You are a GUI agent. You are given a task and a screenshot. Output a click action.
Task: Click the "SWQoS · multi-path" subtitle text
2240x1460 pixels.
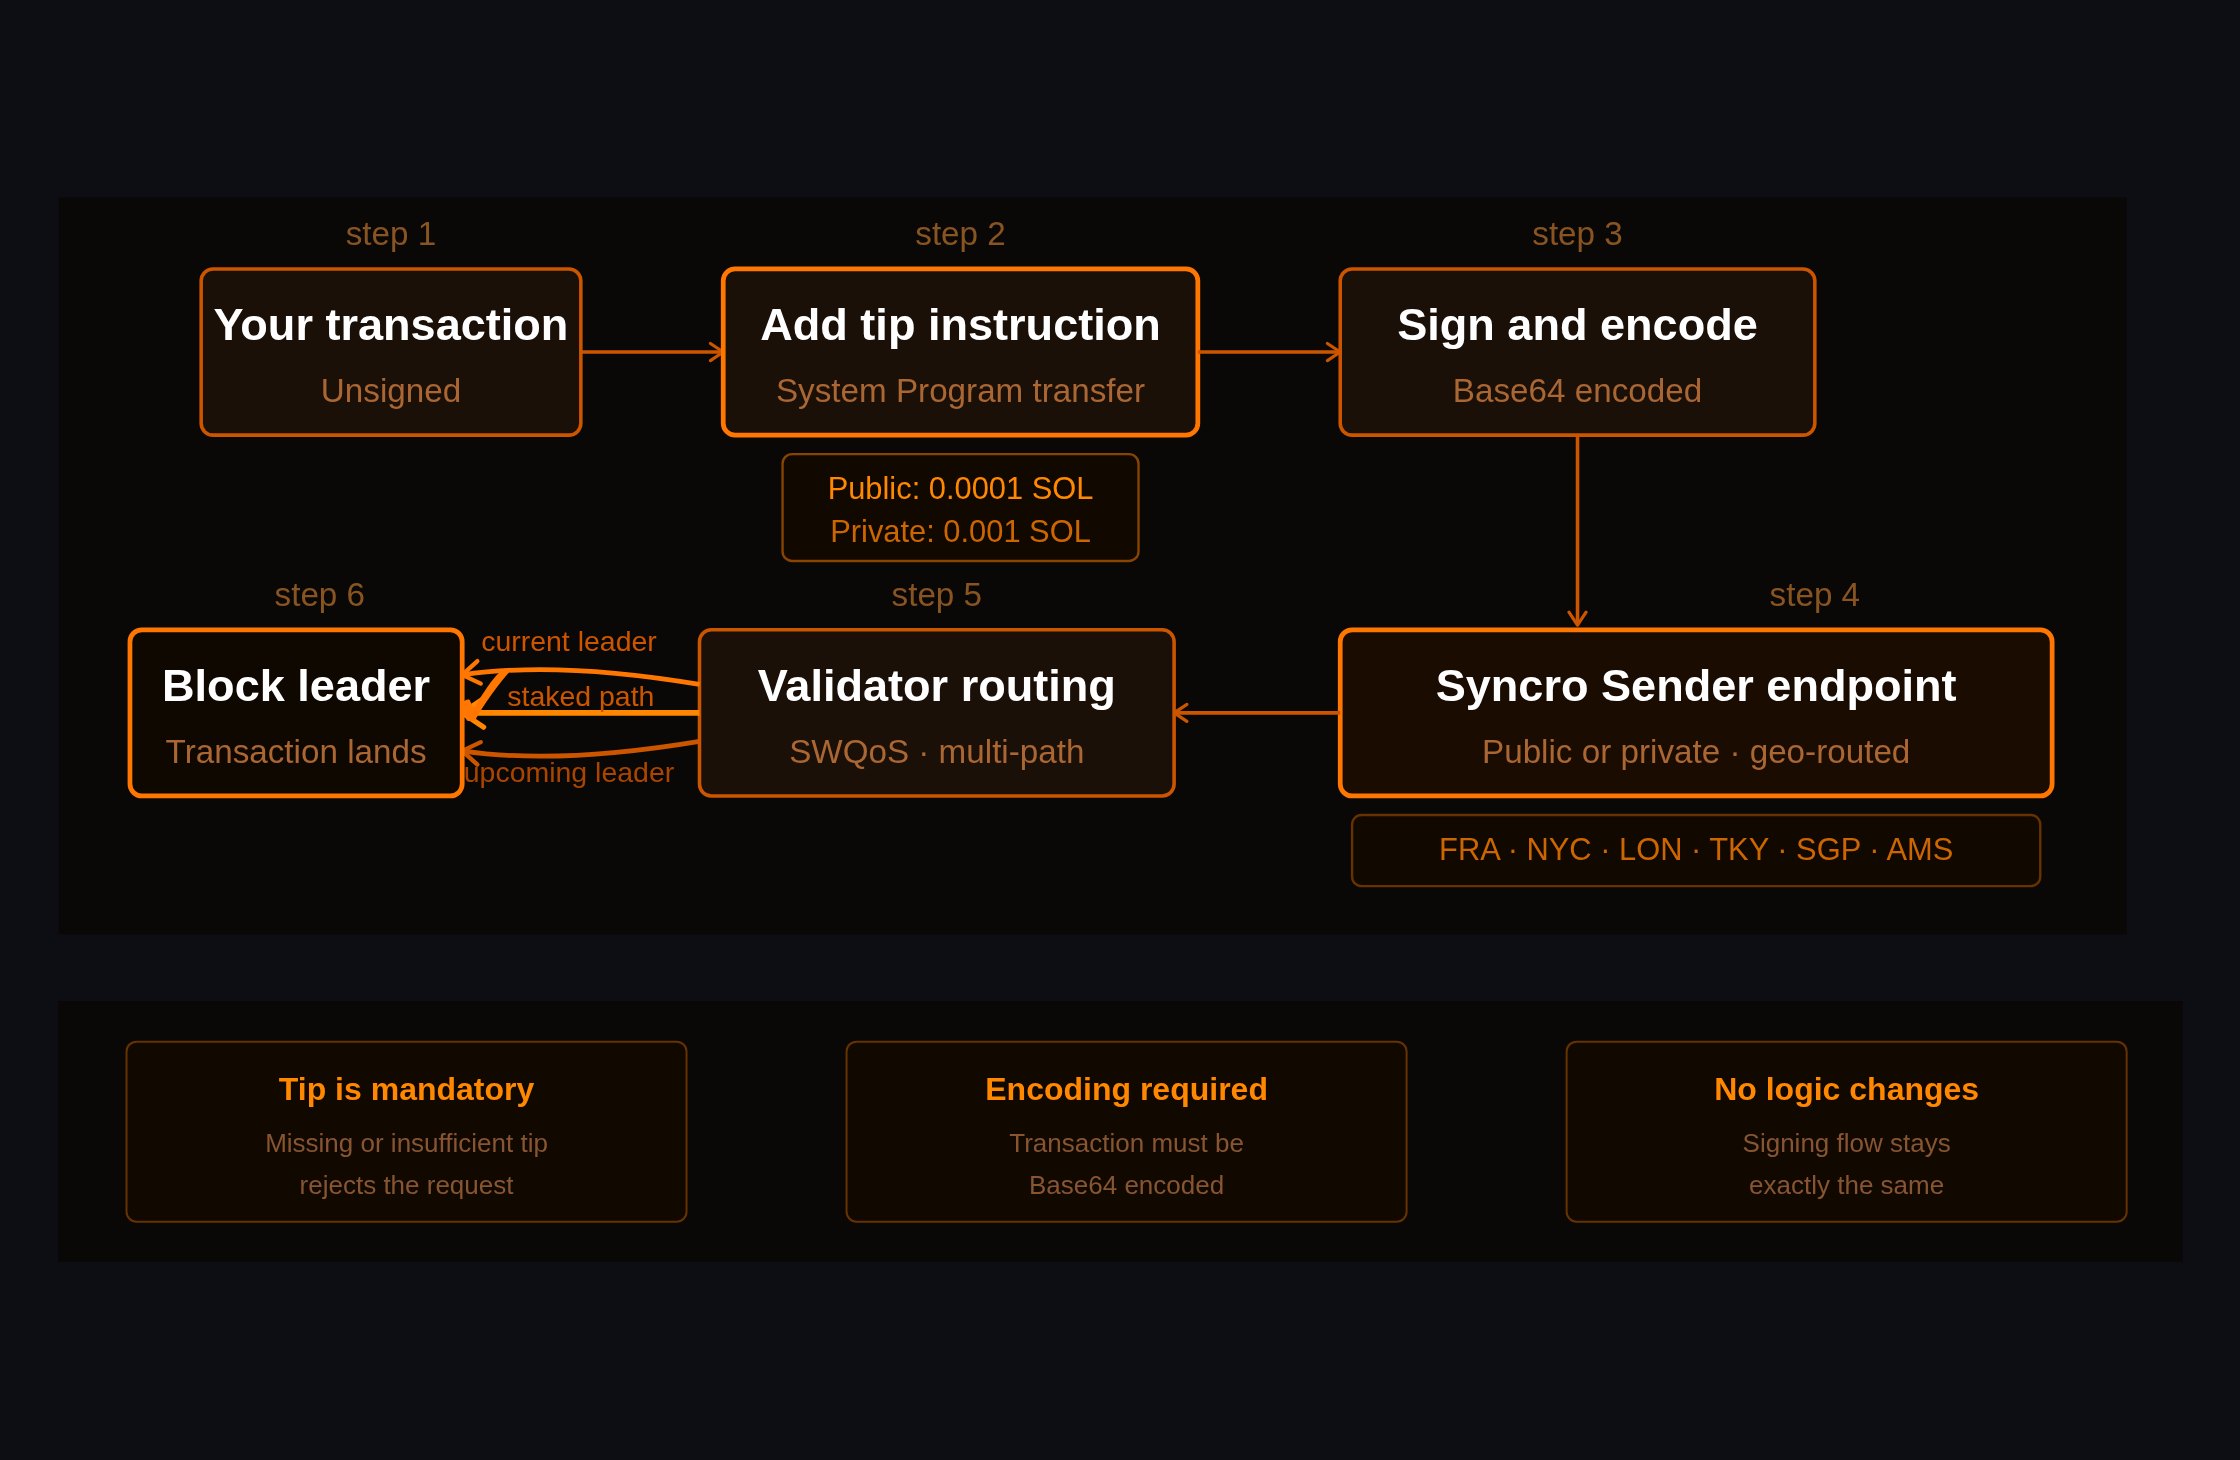(935, 751)
